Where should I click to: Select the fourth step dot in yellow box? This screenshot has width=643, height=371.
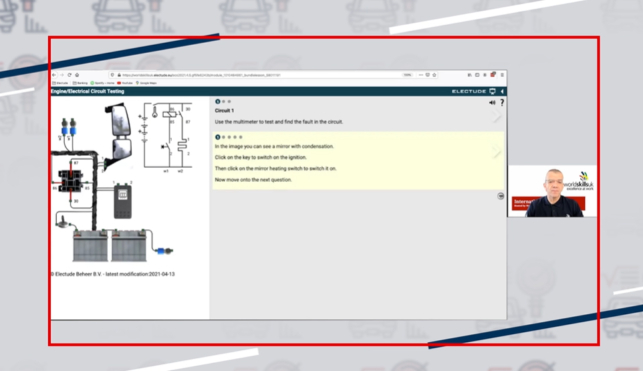pos(235,137)
